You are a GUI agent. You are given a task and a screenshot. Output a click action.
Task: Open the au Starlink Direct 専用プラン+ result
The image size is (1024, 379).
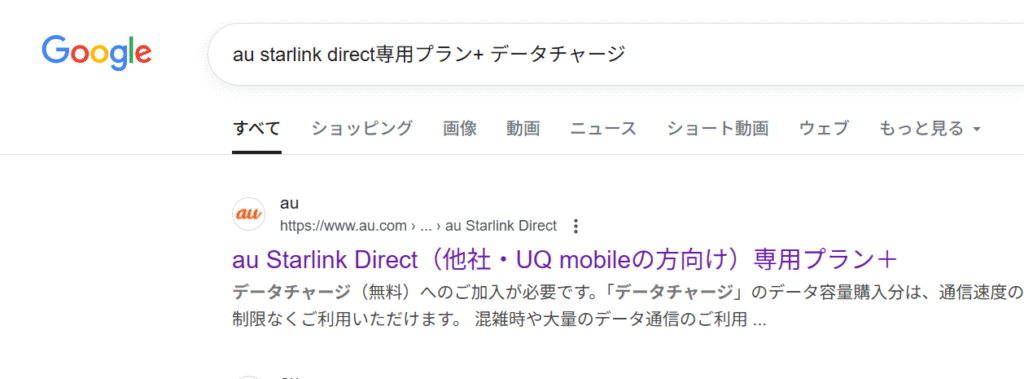tap(565, 260)
